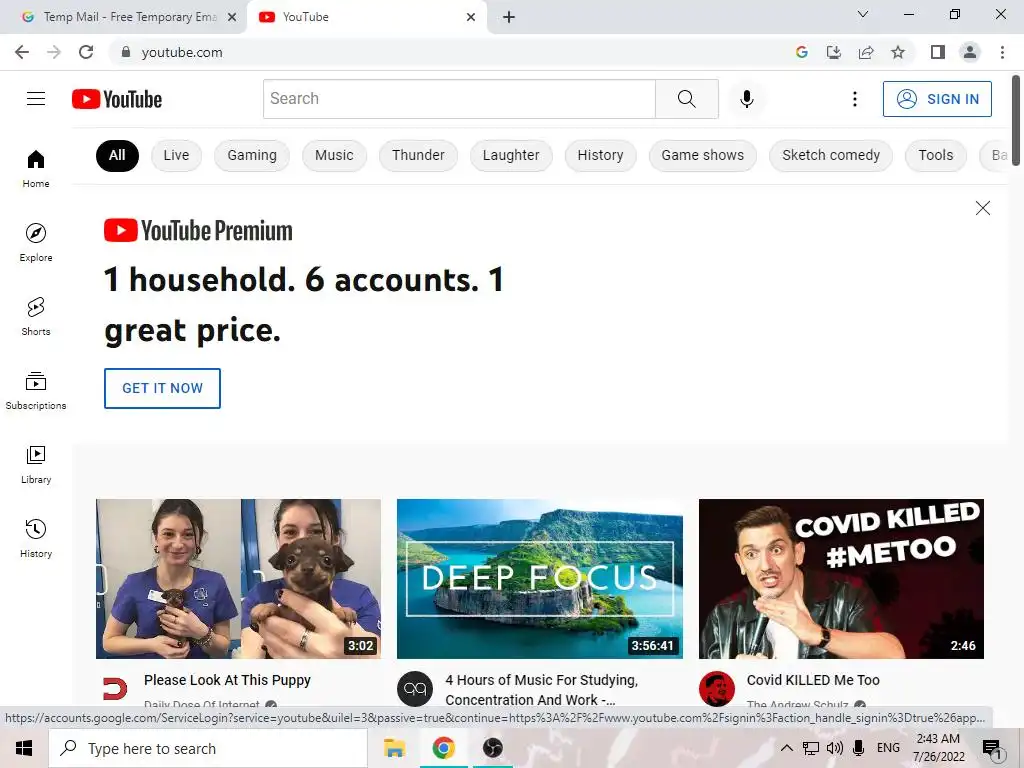The height and width of the screenshot is (768, 1024).
Task: Open Chrome profile avatar
Action: [x=970, y=52]
